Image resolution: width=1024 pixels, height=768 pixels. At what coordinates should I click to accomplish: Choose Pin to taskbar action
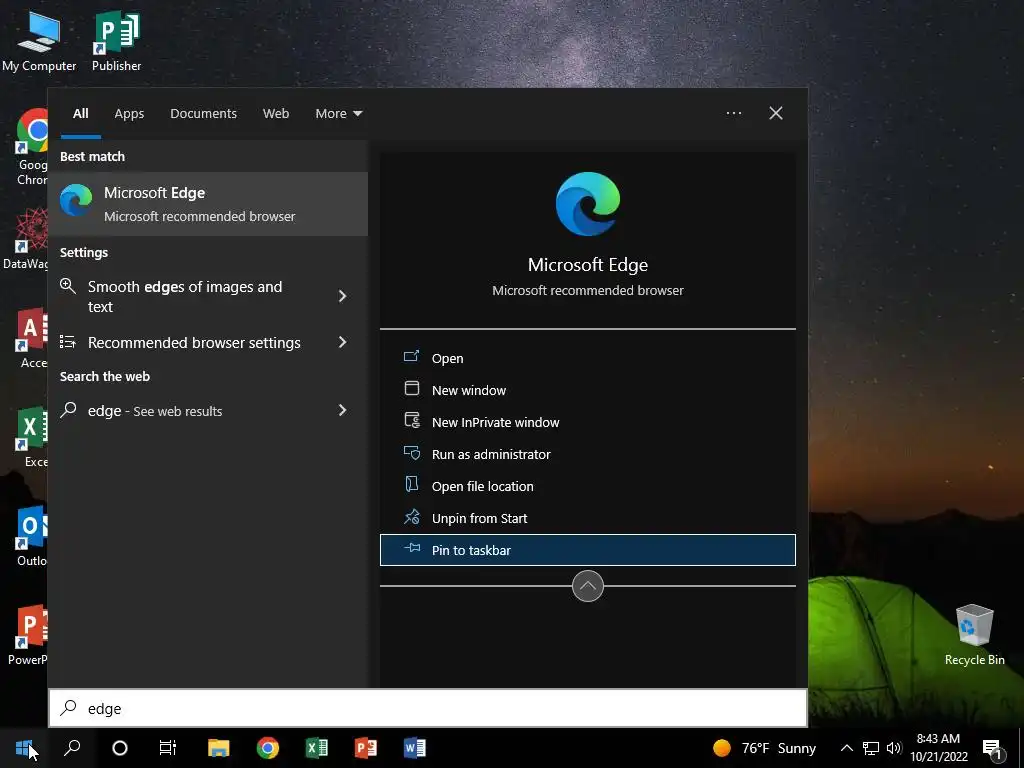pyautogui.click(x=588, y=550)
